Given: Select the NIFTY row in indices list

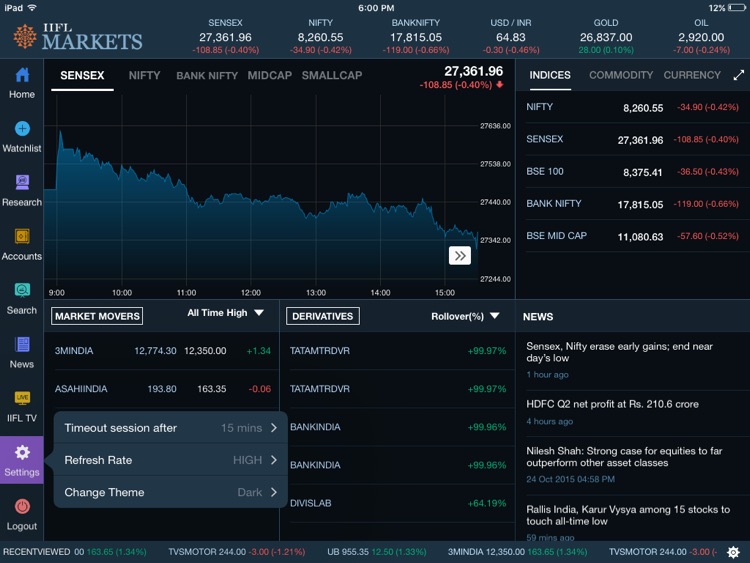Looking at the screenshot, I should tap(632, 107).
